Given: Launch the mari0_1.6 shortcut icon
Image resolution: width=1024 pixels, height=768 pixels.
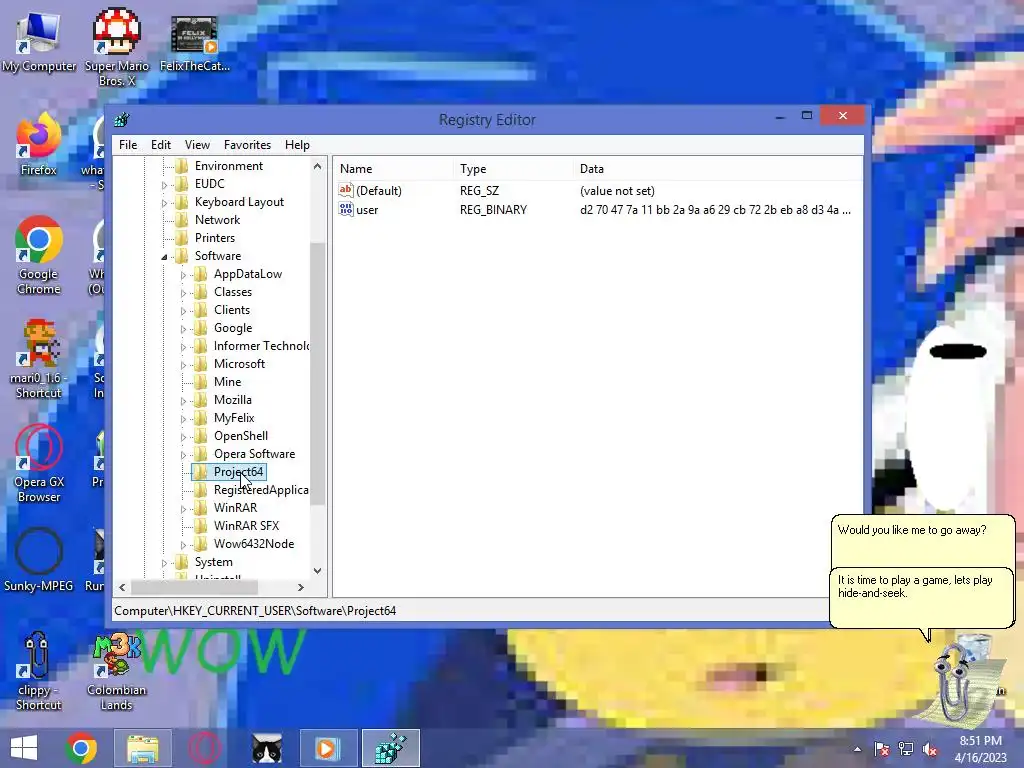Looking at the screenshot, I should pyautogui.click(x=39, y=359).
